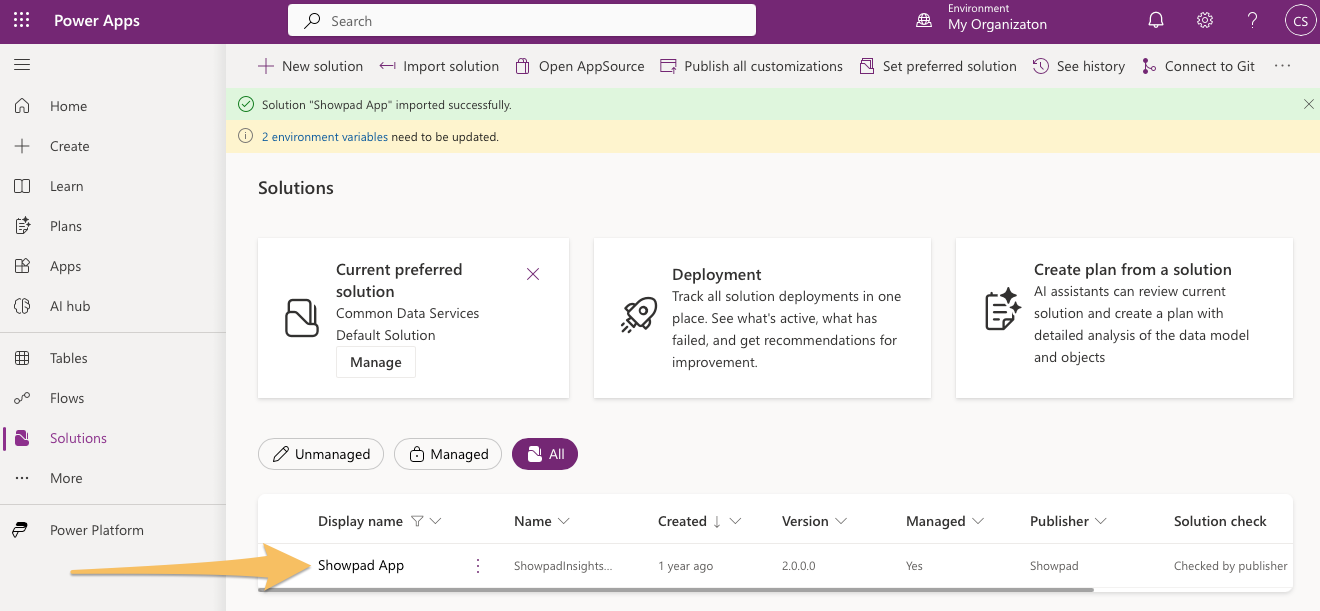Dismiss the Current preferred solution card
This screenshot has height=611, width=1320.
(533, 274)
